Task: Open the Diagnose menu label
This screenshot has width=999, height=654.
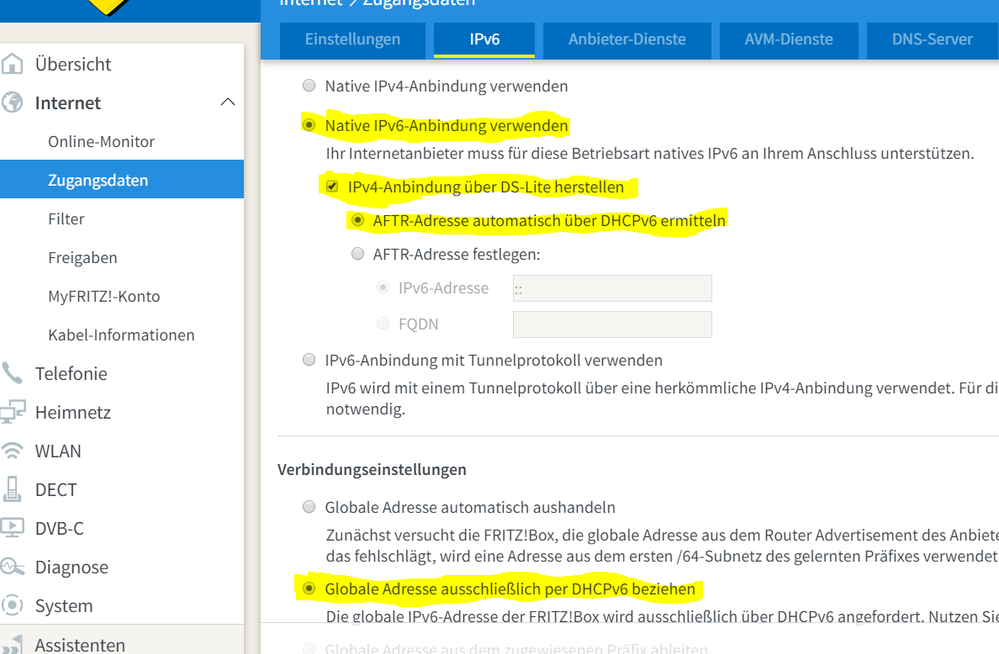Action: point(71,567)
